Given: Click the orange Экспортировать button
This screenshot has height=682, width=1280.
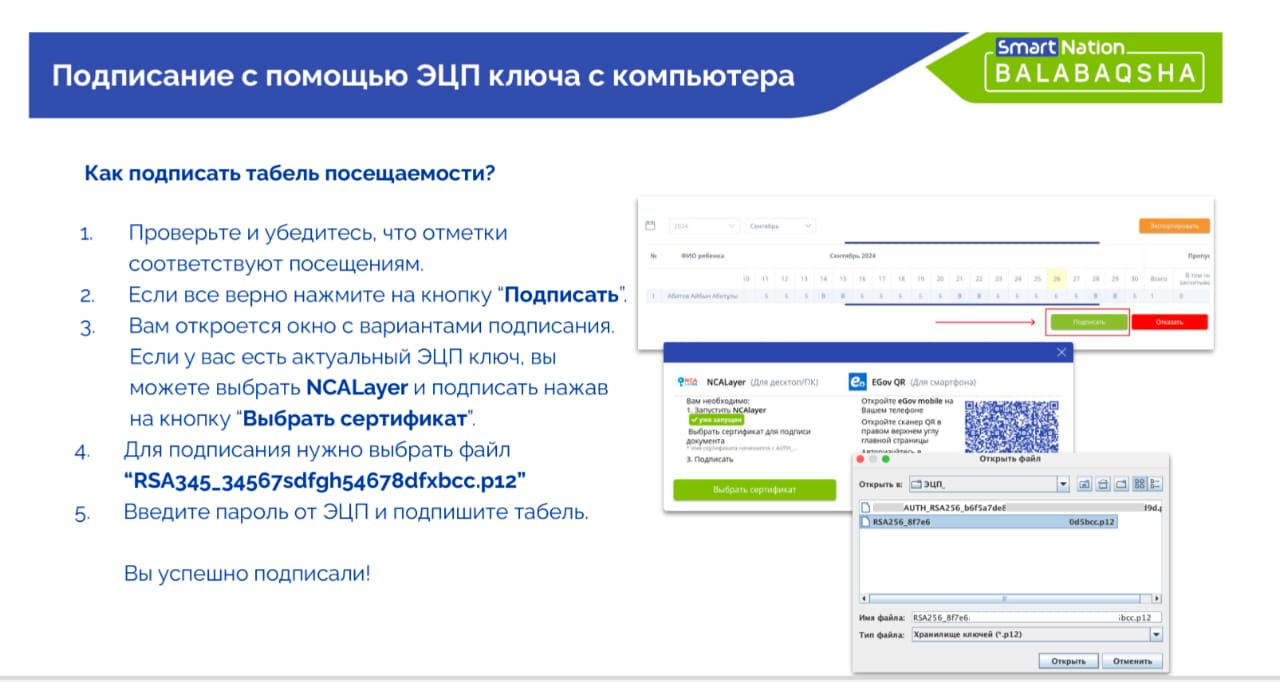Looking at the screenshot, I should pos(1174,226).
